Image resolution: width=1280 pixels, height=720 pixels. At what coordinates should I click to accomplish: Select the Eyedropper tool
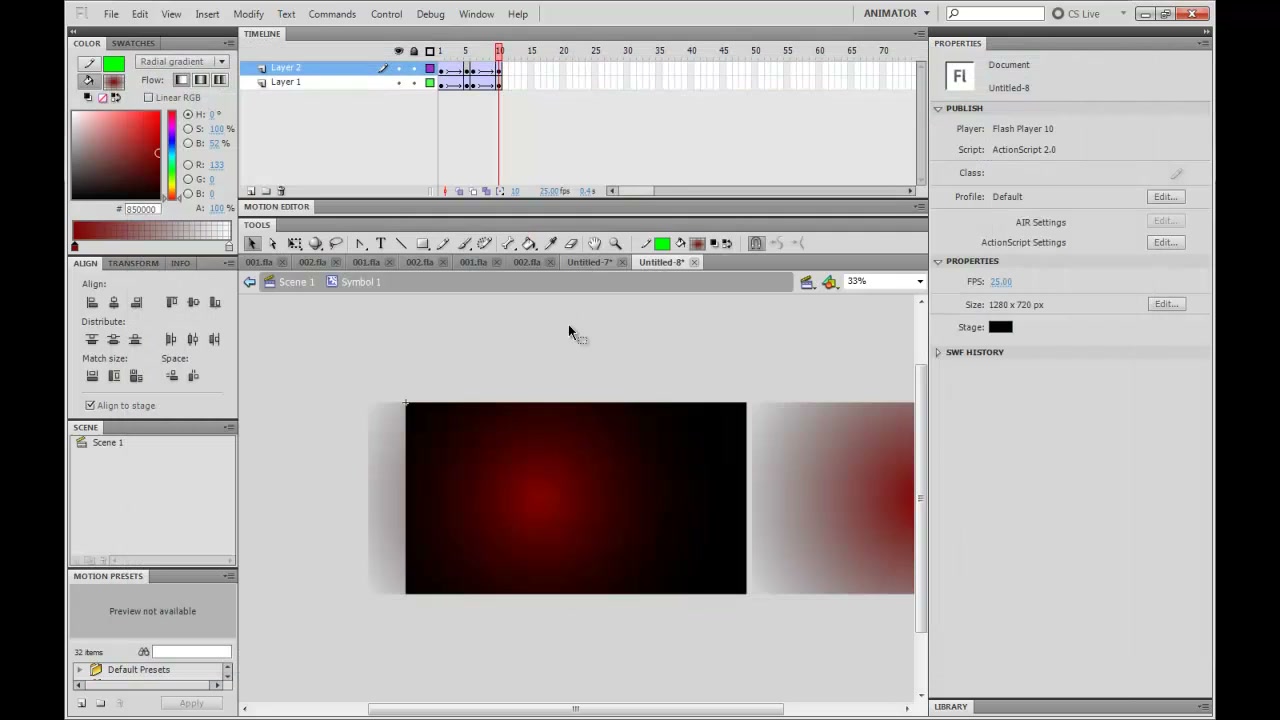point(550,243)
